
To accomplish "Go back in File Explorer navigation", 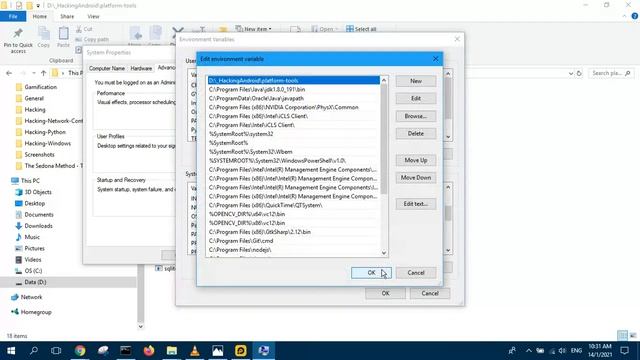I will (9, 73).
